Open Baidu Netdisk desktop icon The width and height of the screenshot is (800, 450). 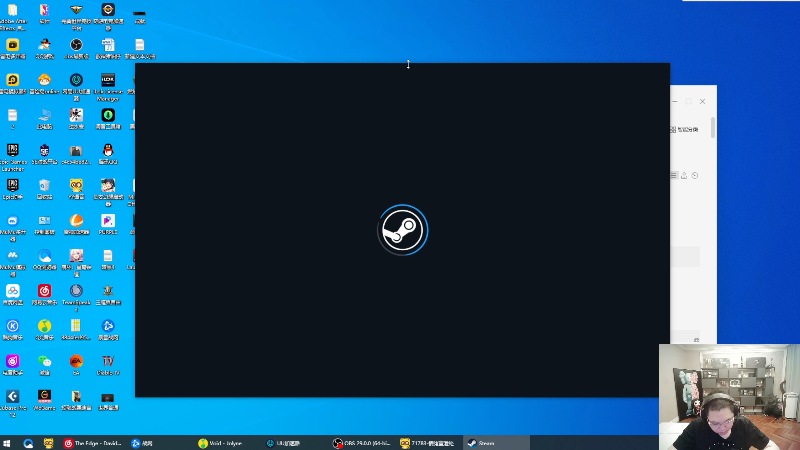13,294
